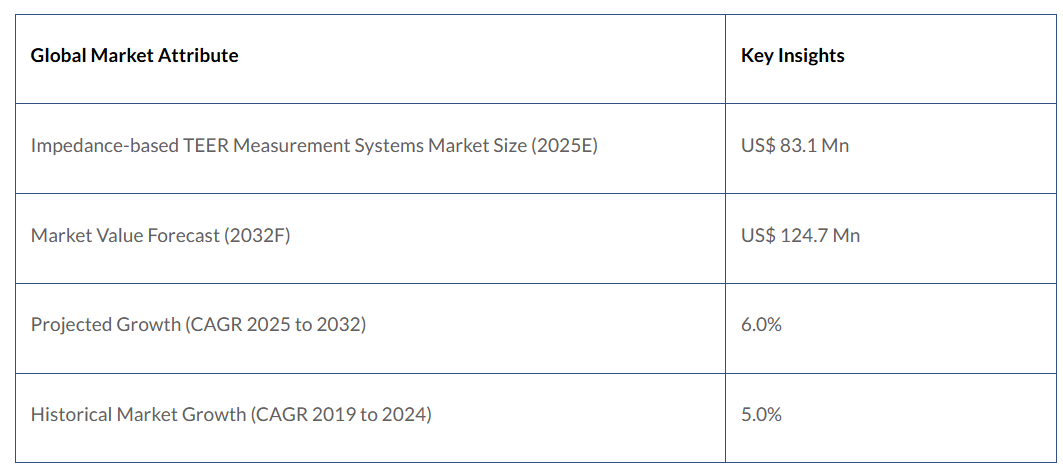Select the 5.0% historical growth value
Screen dimensions: 1063x473
tap(761, 414)
